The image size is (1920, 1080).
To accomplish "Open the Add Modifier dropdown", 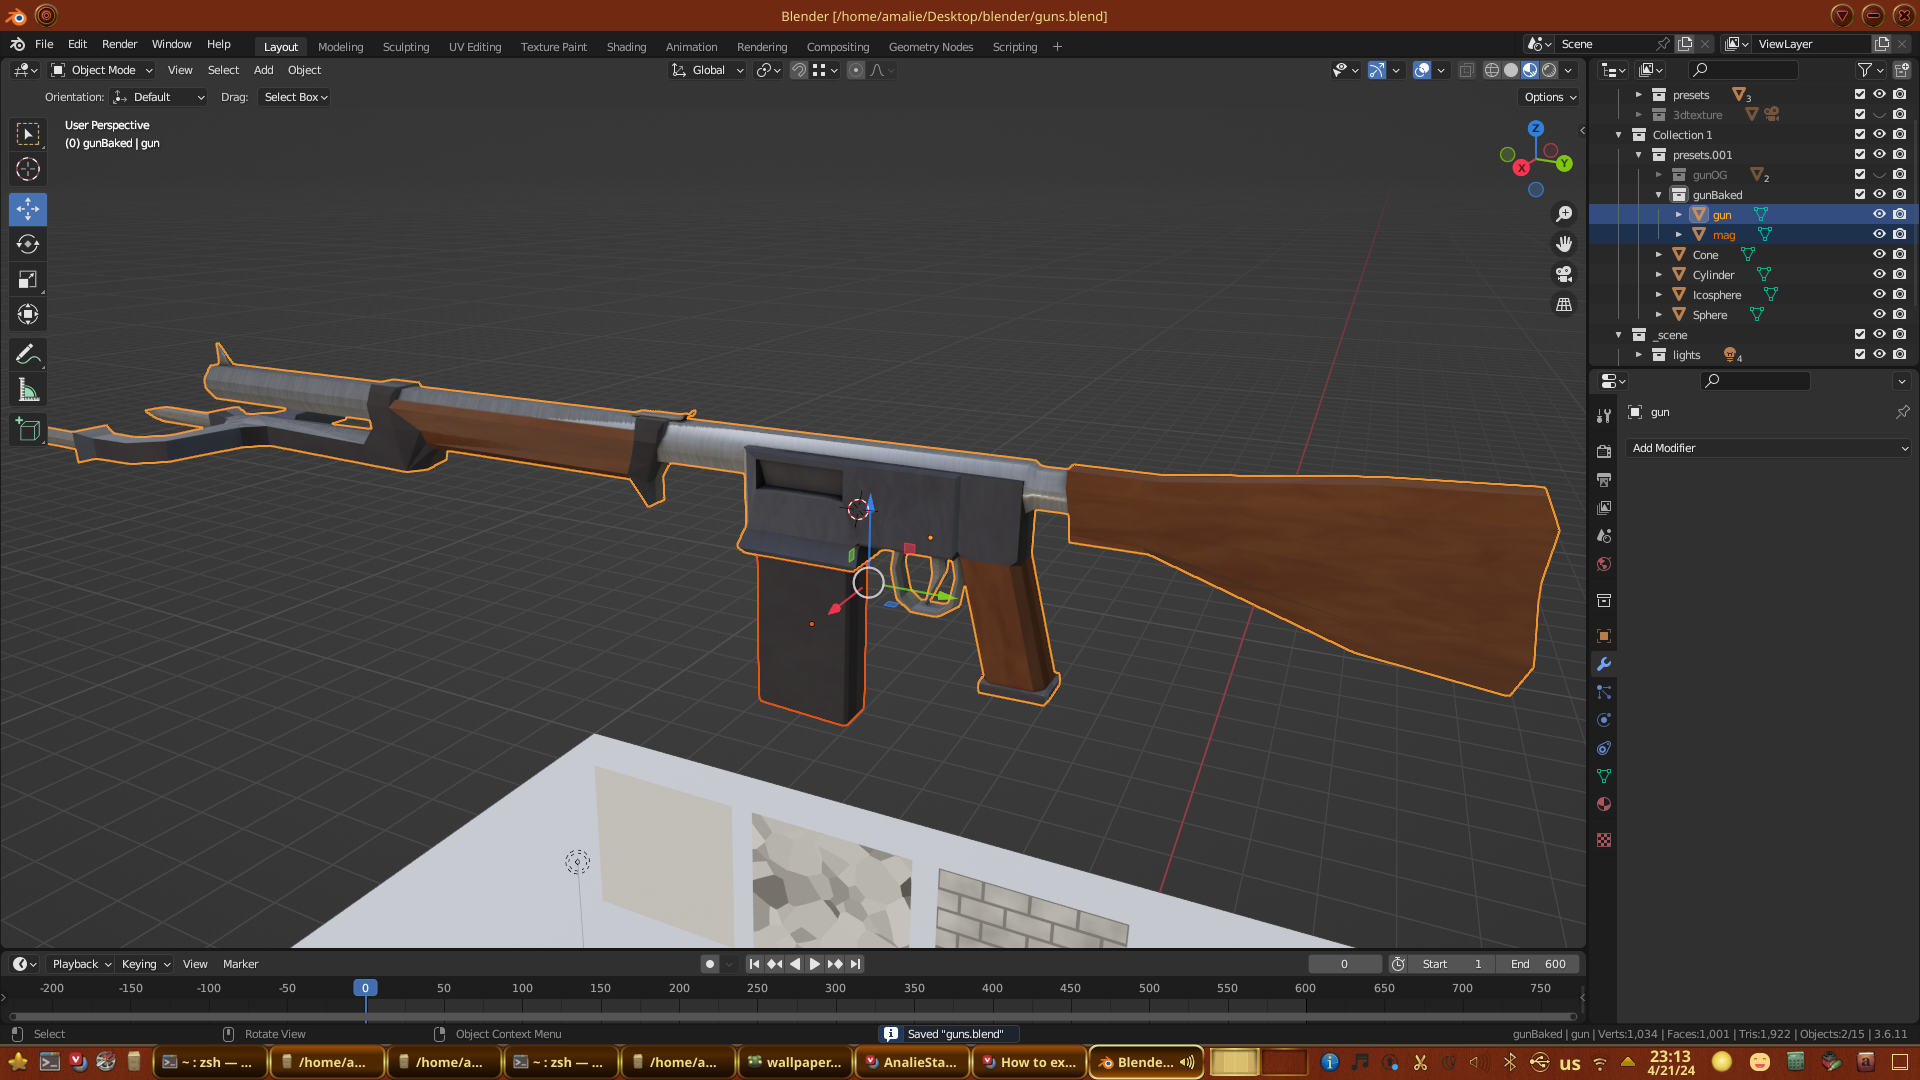I will [x=1768, y=448].
